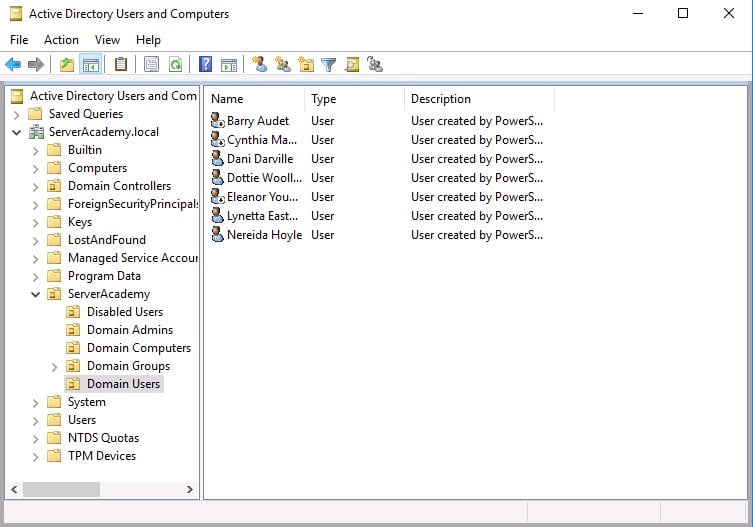753x527 pixels.
Task: Select the LostAndFound container
Action: click(107, 240)
